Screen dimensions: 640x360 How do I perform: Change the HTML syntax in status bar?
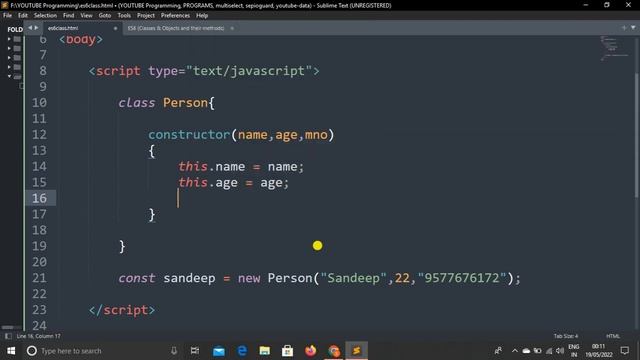[x=613, y=336]
